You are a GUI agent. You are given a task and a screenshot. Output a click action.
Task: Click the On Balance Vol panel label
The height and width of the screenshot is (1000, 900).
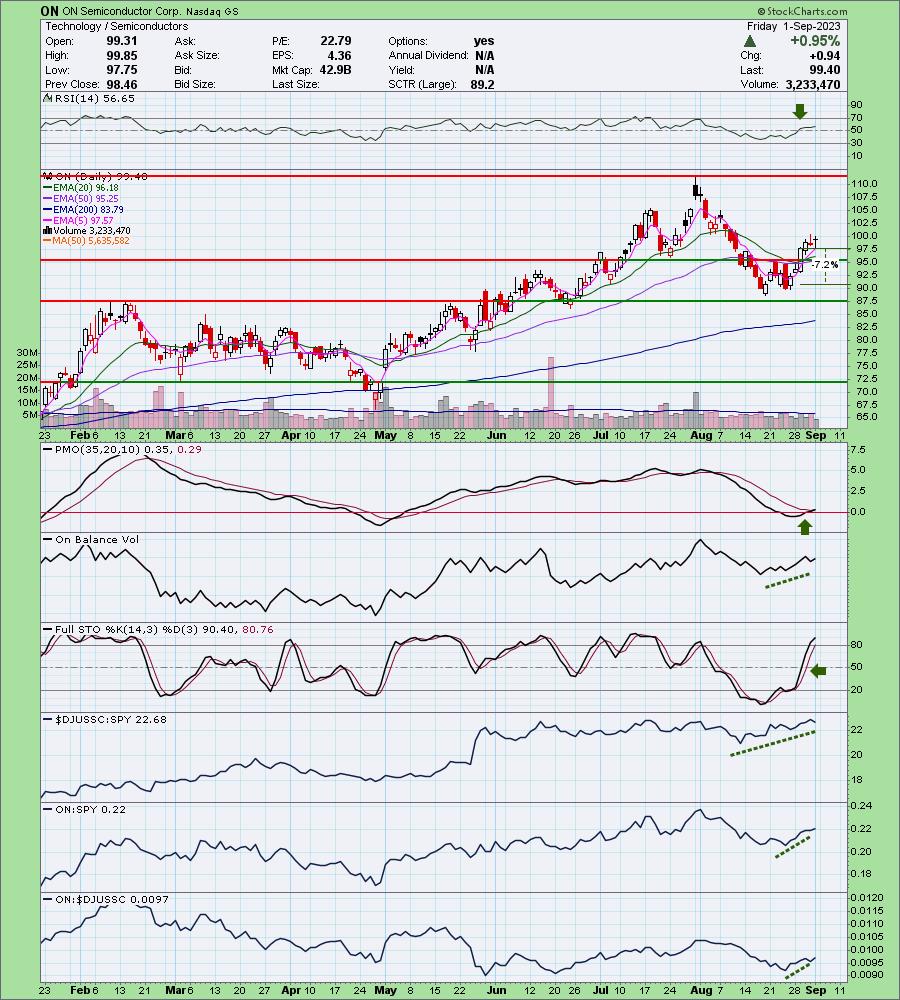coord(96,540)
